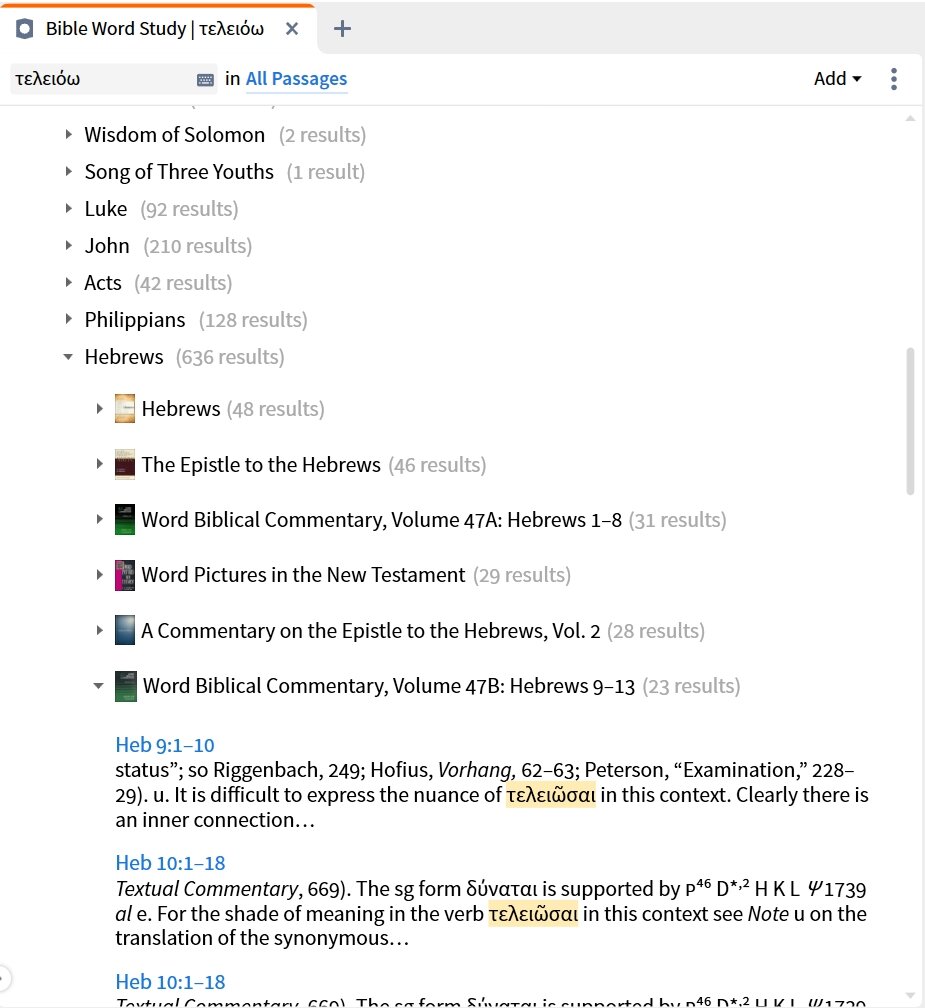This screenshot has width=925, height=1008.
Task: Collapse the Hebrews 636 results section
Action: coord(68,357)
